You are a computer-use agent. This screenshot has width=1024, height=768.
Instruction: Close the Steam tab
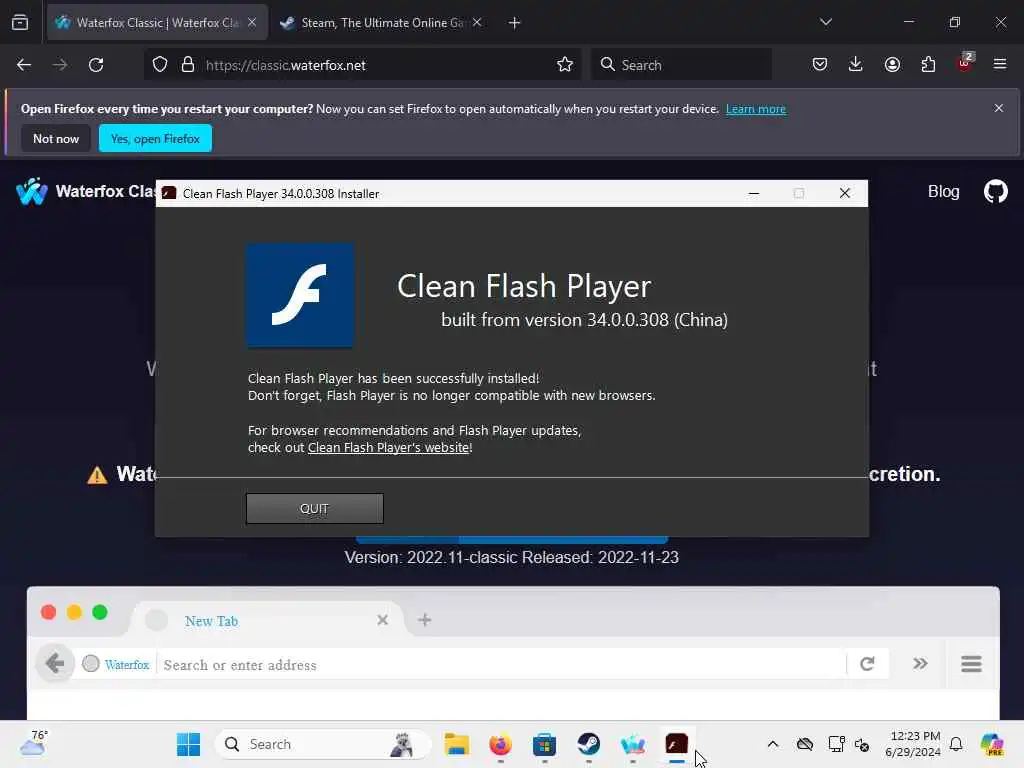tap(477, 23)
